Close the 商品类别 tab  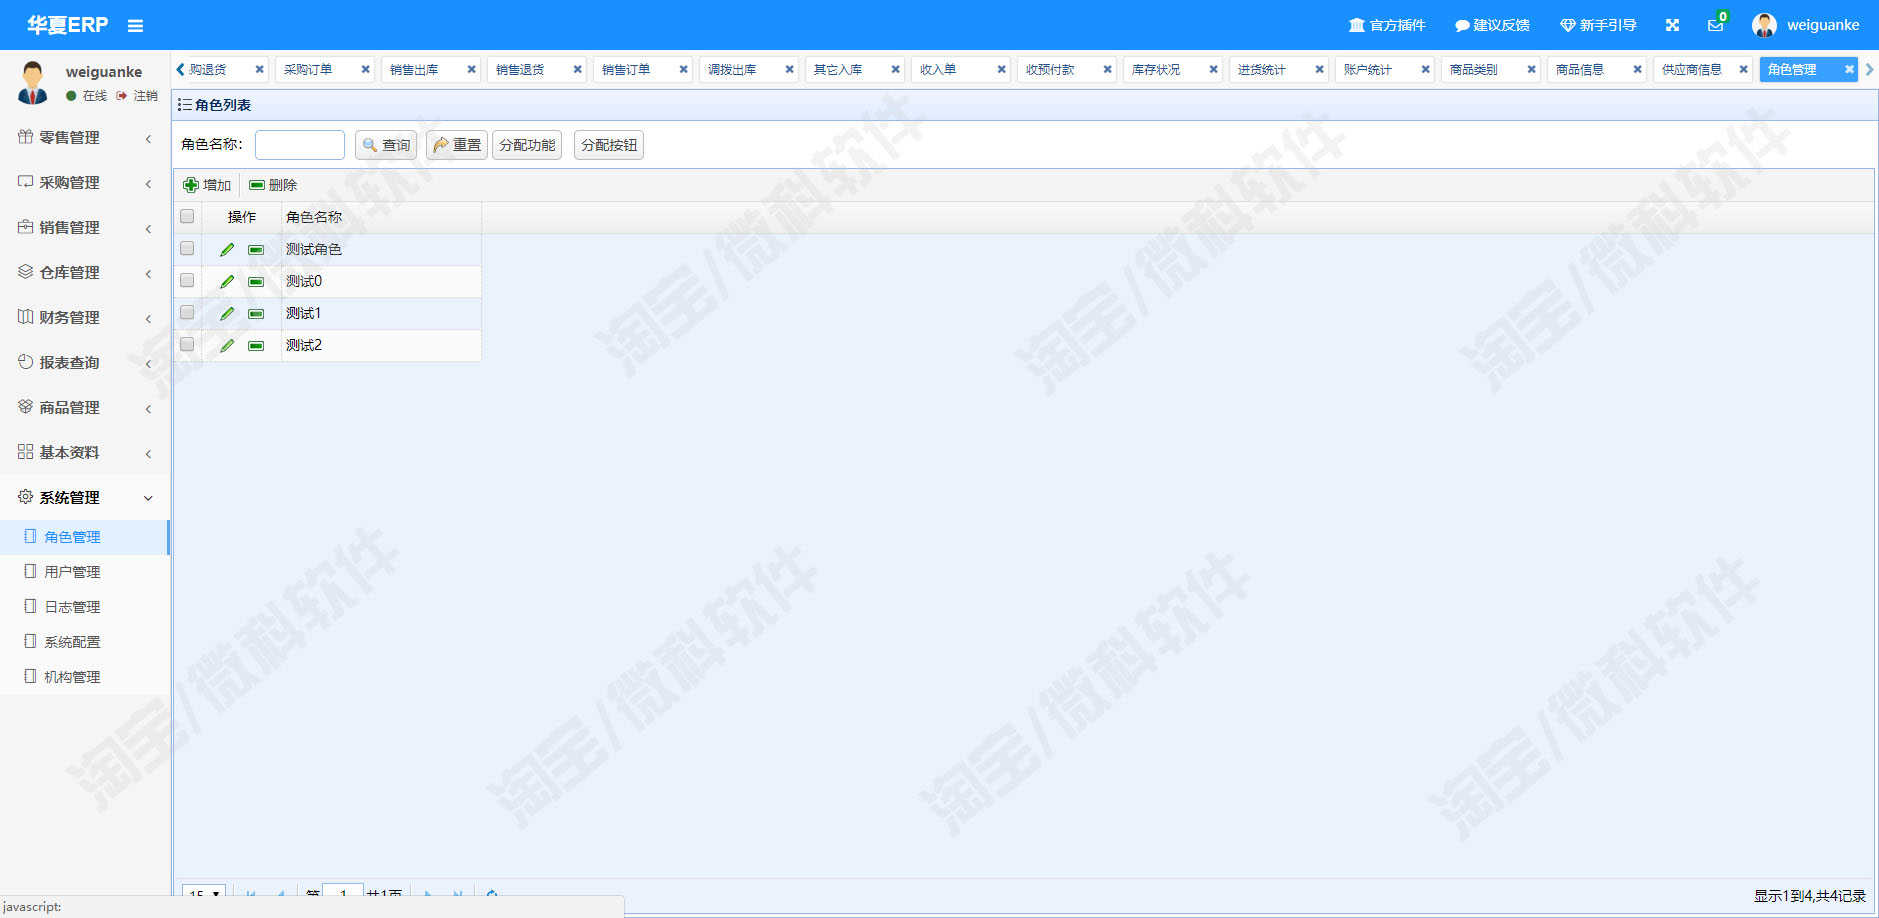1531,69
